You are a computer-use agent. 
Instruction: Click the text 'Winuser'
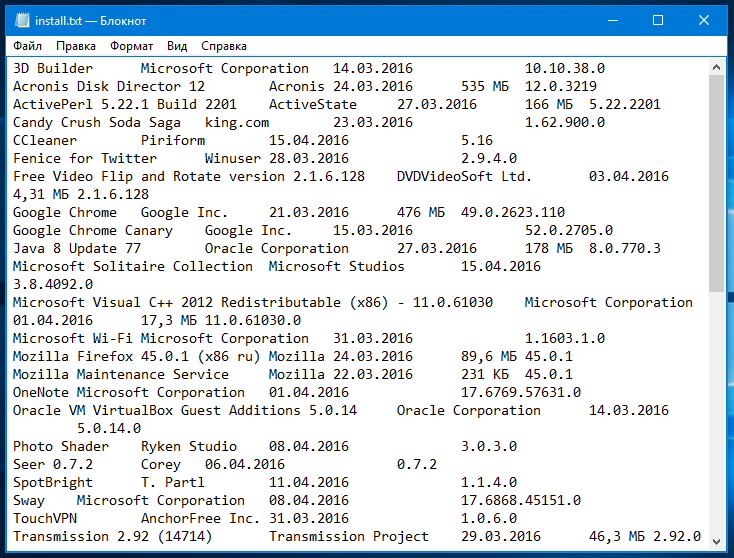[232, 158]
